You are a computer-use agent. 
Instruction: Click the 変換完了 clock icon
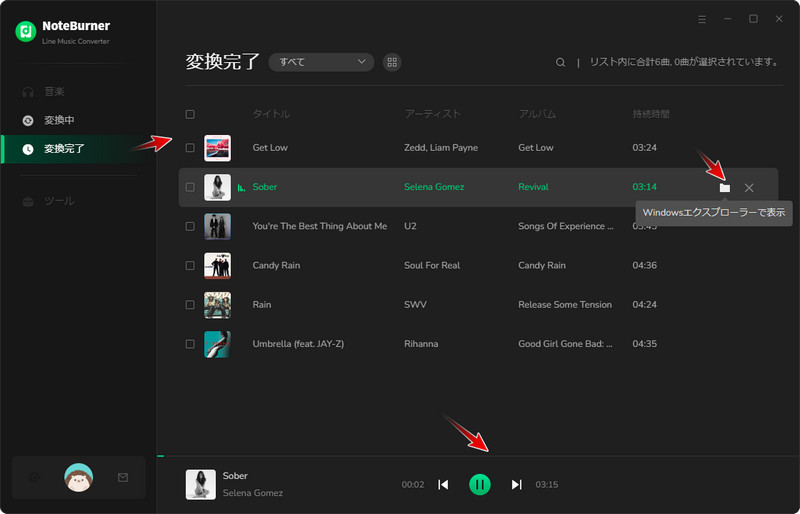pyautogui.click(x=28, y=149)
